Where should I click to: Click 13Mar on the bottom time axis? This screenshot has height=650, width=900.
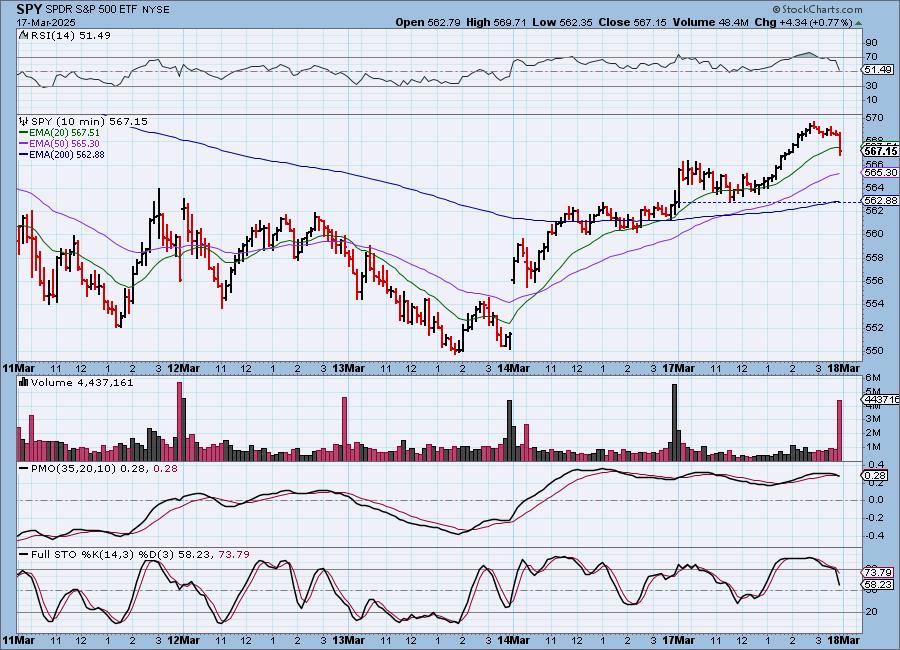[348, 640]
